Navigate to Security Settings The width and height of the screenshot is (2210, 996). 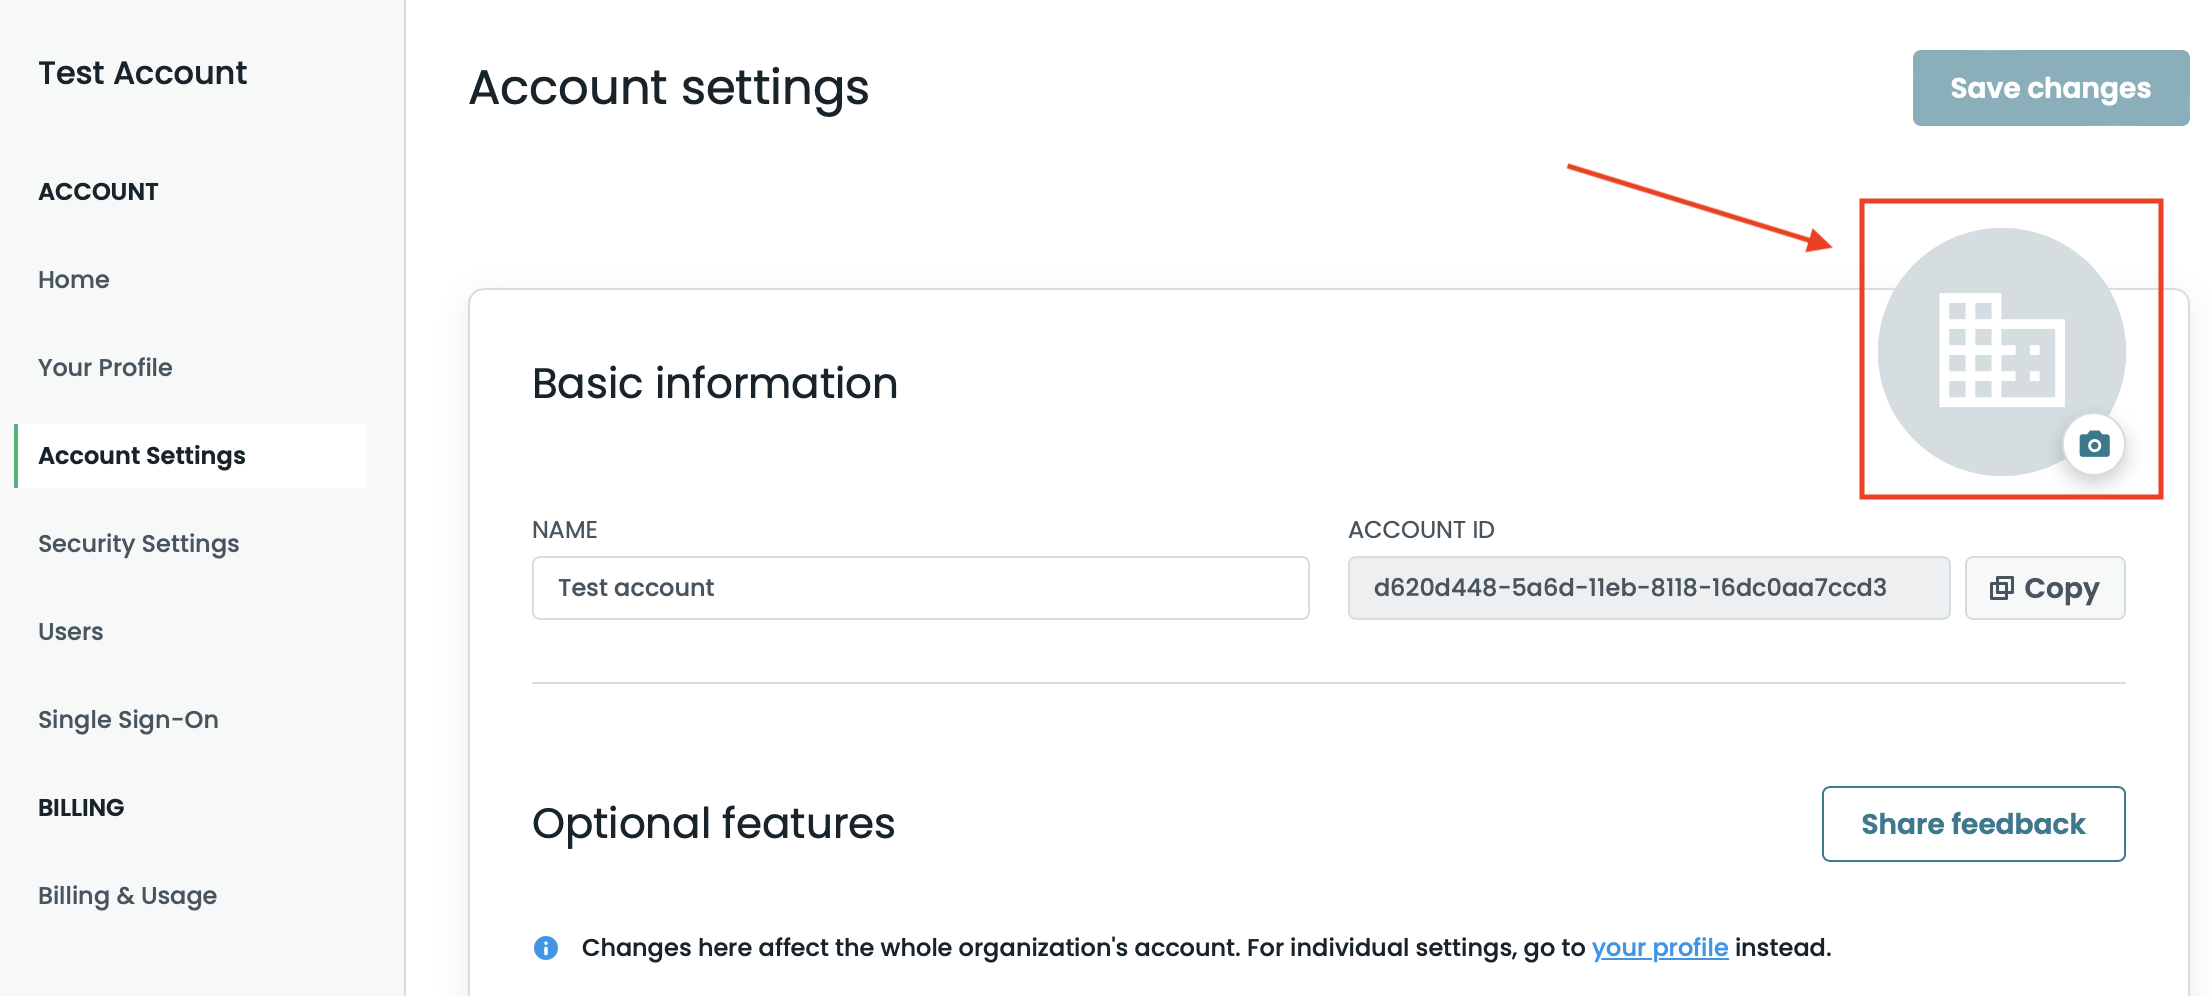pyautogui.click(x=139, y=544)
